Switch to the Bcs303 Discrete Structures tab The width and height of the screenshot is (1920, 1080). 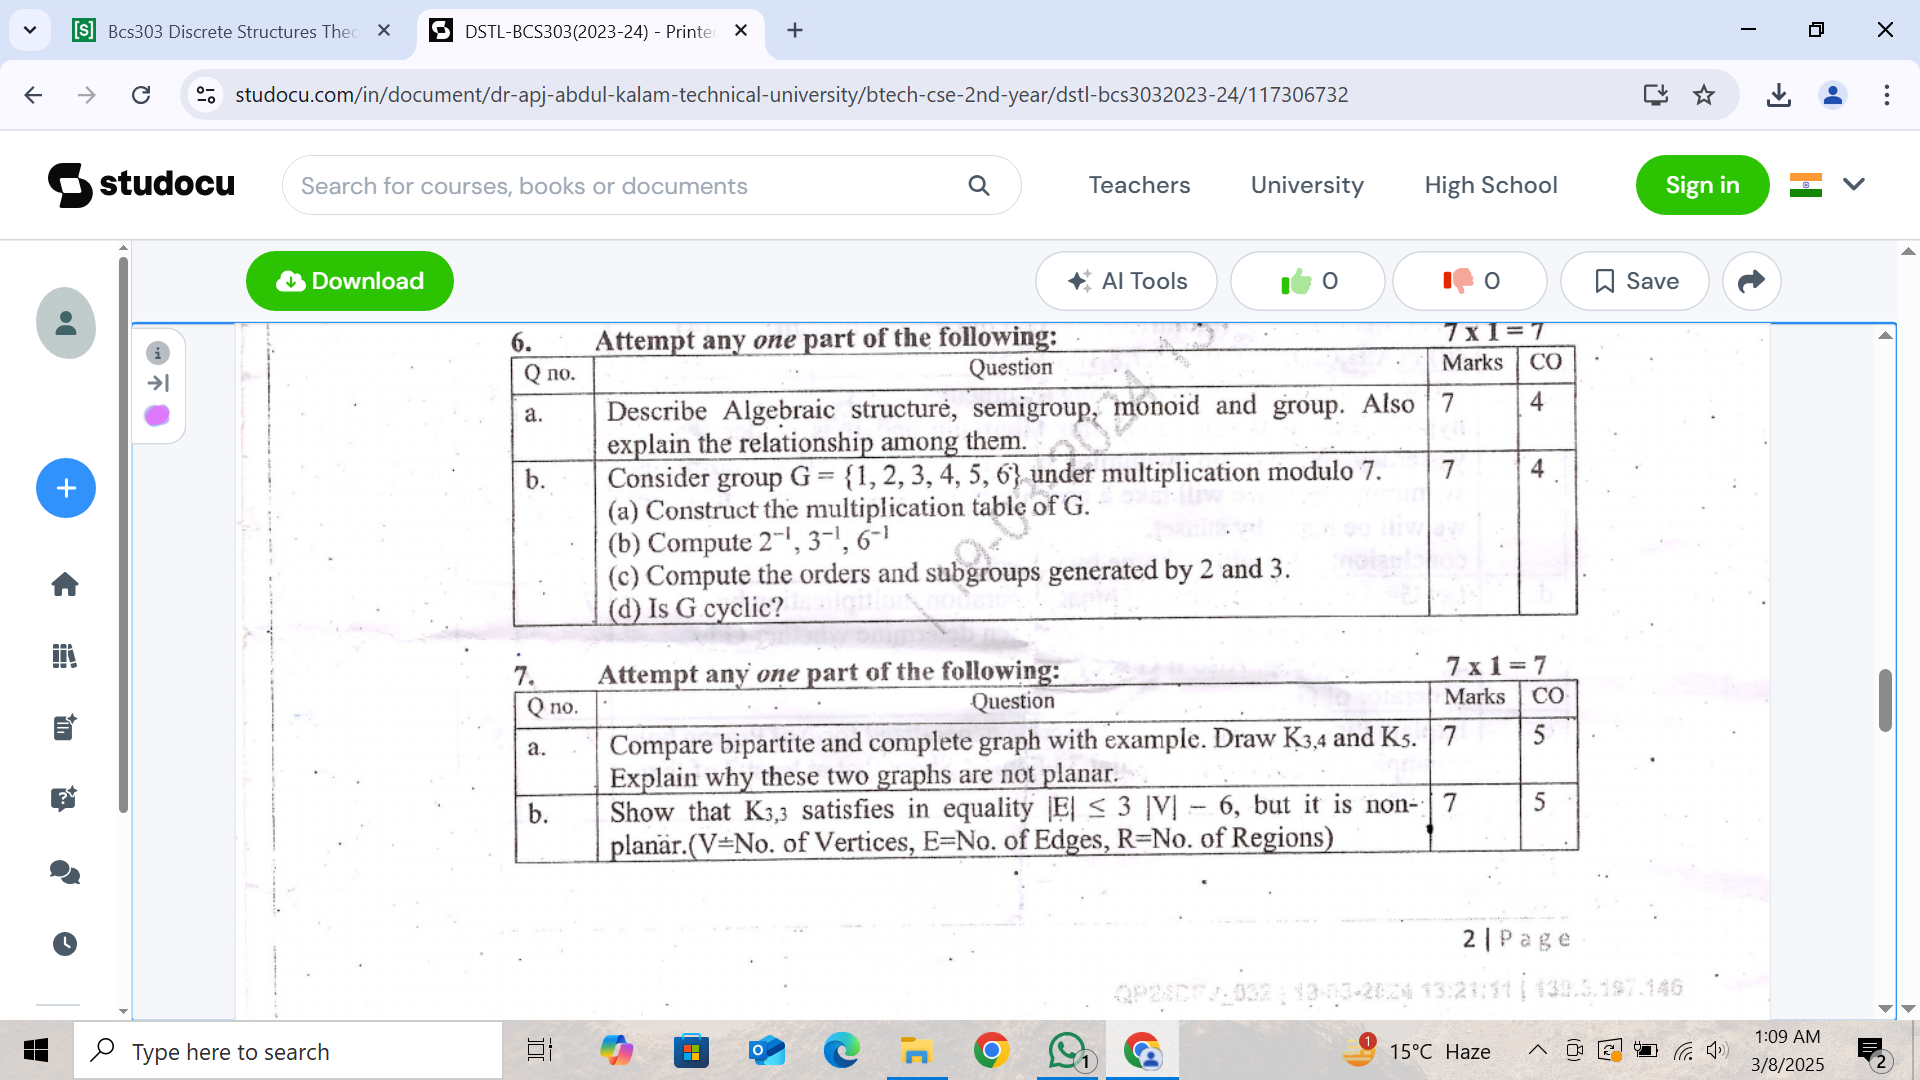point(220,31)
